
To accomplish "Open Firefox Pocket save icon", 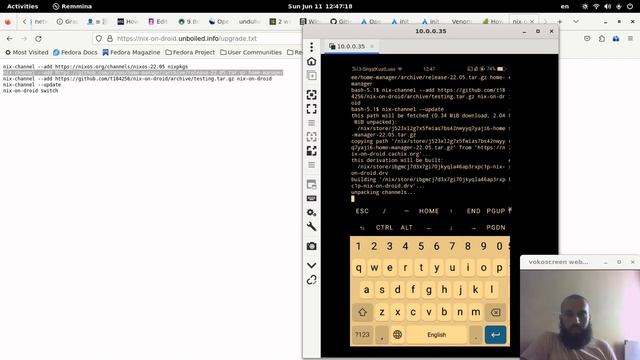I will pos(587,38).
